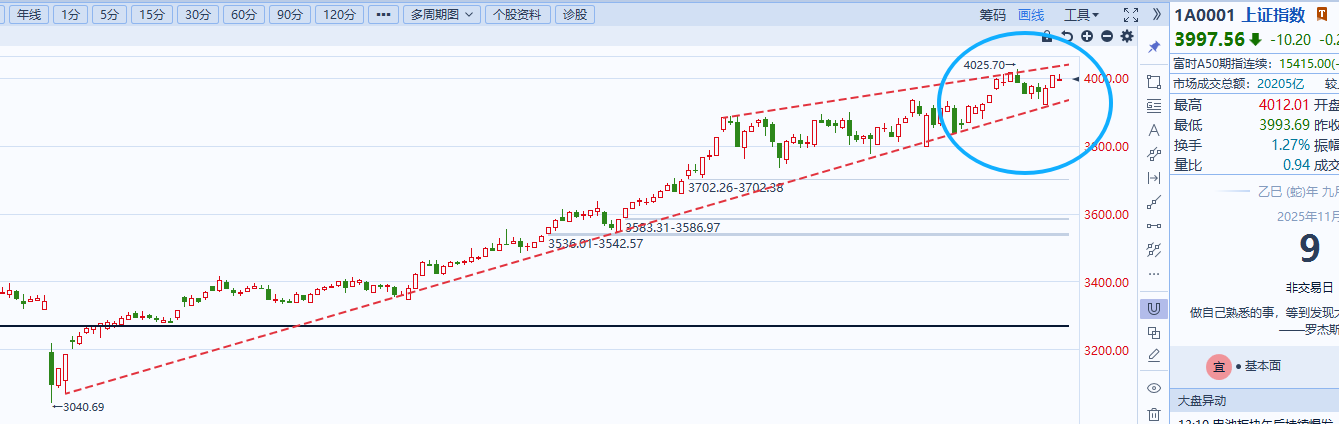
Task: Toggle fullscreen chart icon
Action: point(1131,14)
